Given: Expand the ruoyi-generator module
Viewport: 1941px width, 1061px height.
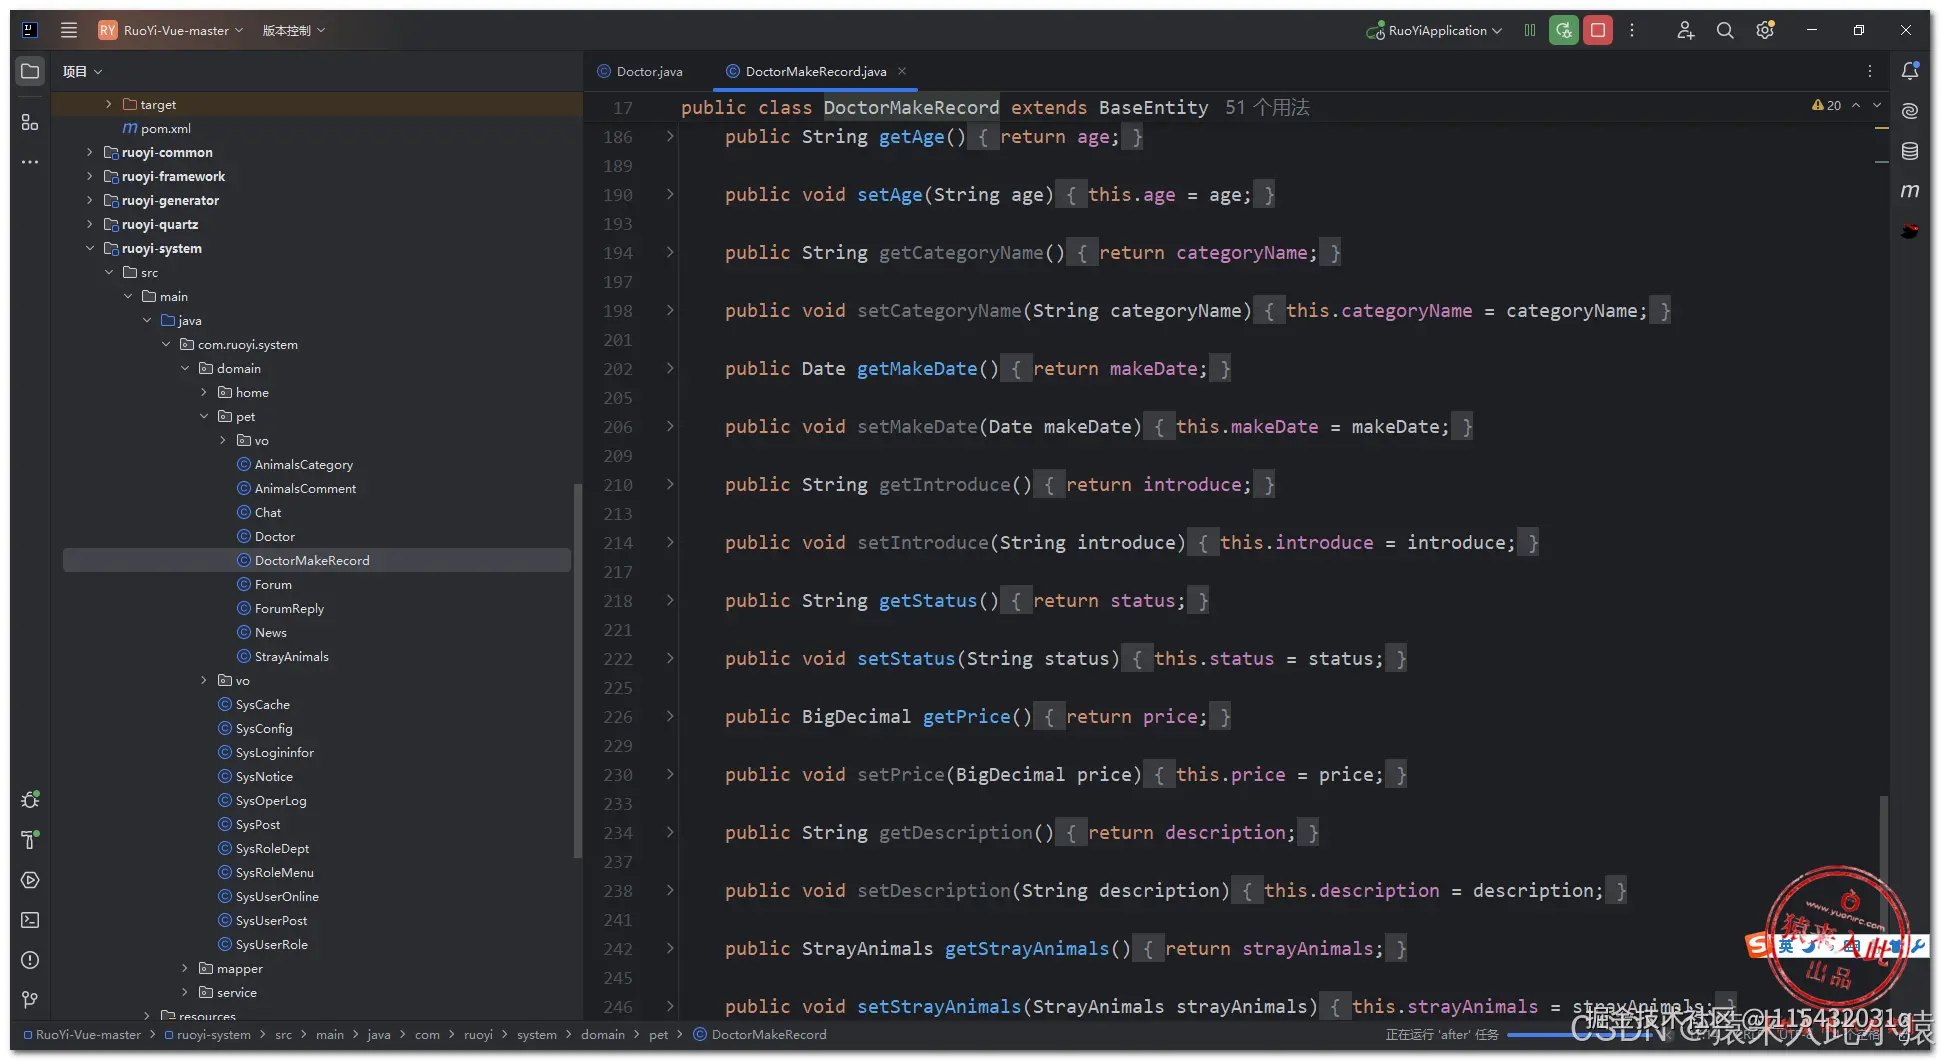Looking at the screenshot, I should (90, 200).
